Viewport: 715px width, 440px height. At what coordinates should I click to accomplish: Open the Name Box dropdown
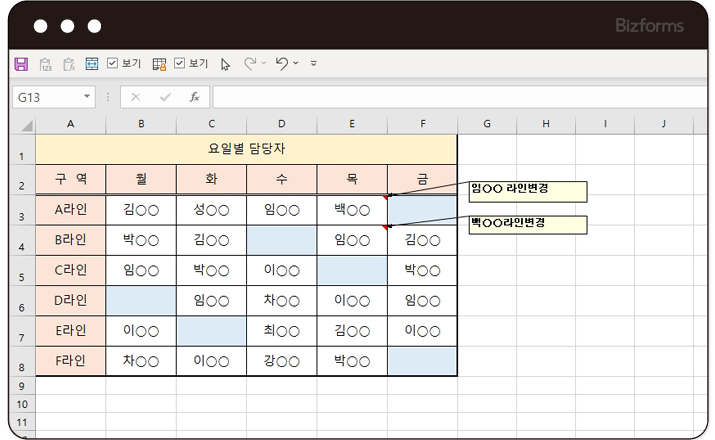(88, 97)
